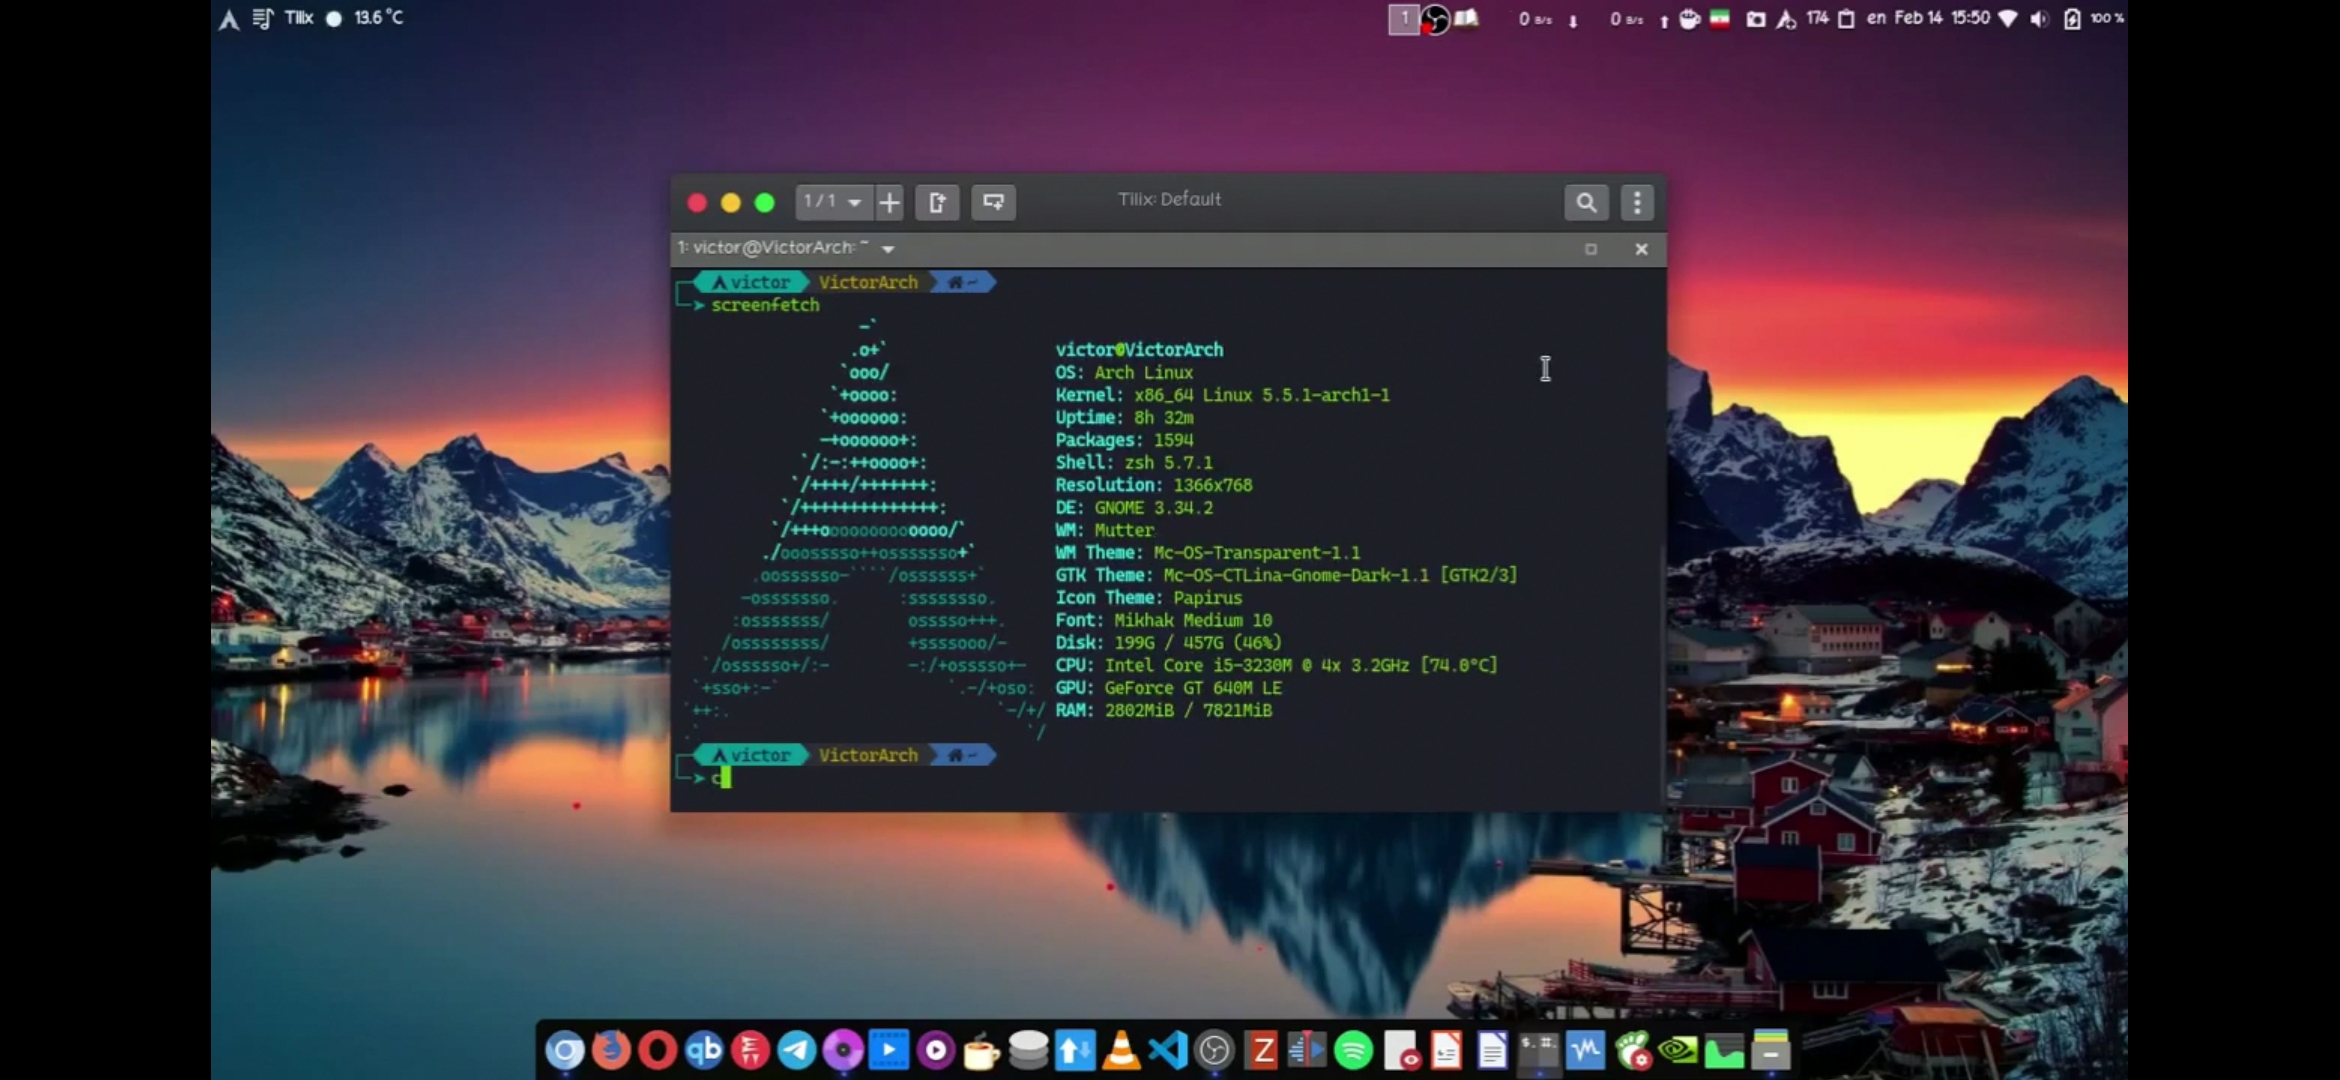Open Telegram from the dock

point(797,1051)
